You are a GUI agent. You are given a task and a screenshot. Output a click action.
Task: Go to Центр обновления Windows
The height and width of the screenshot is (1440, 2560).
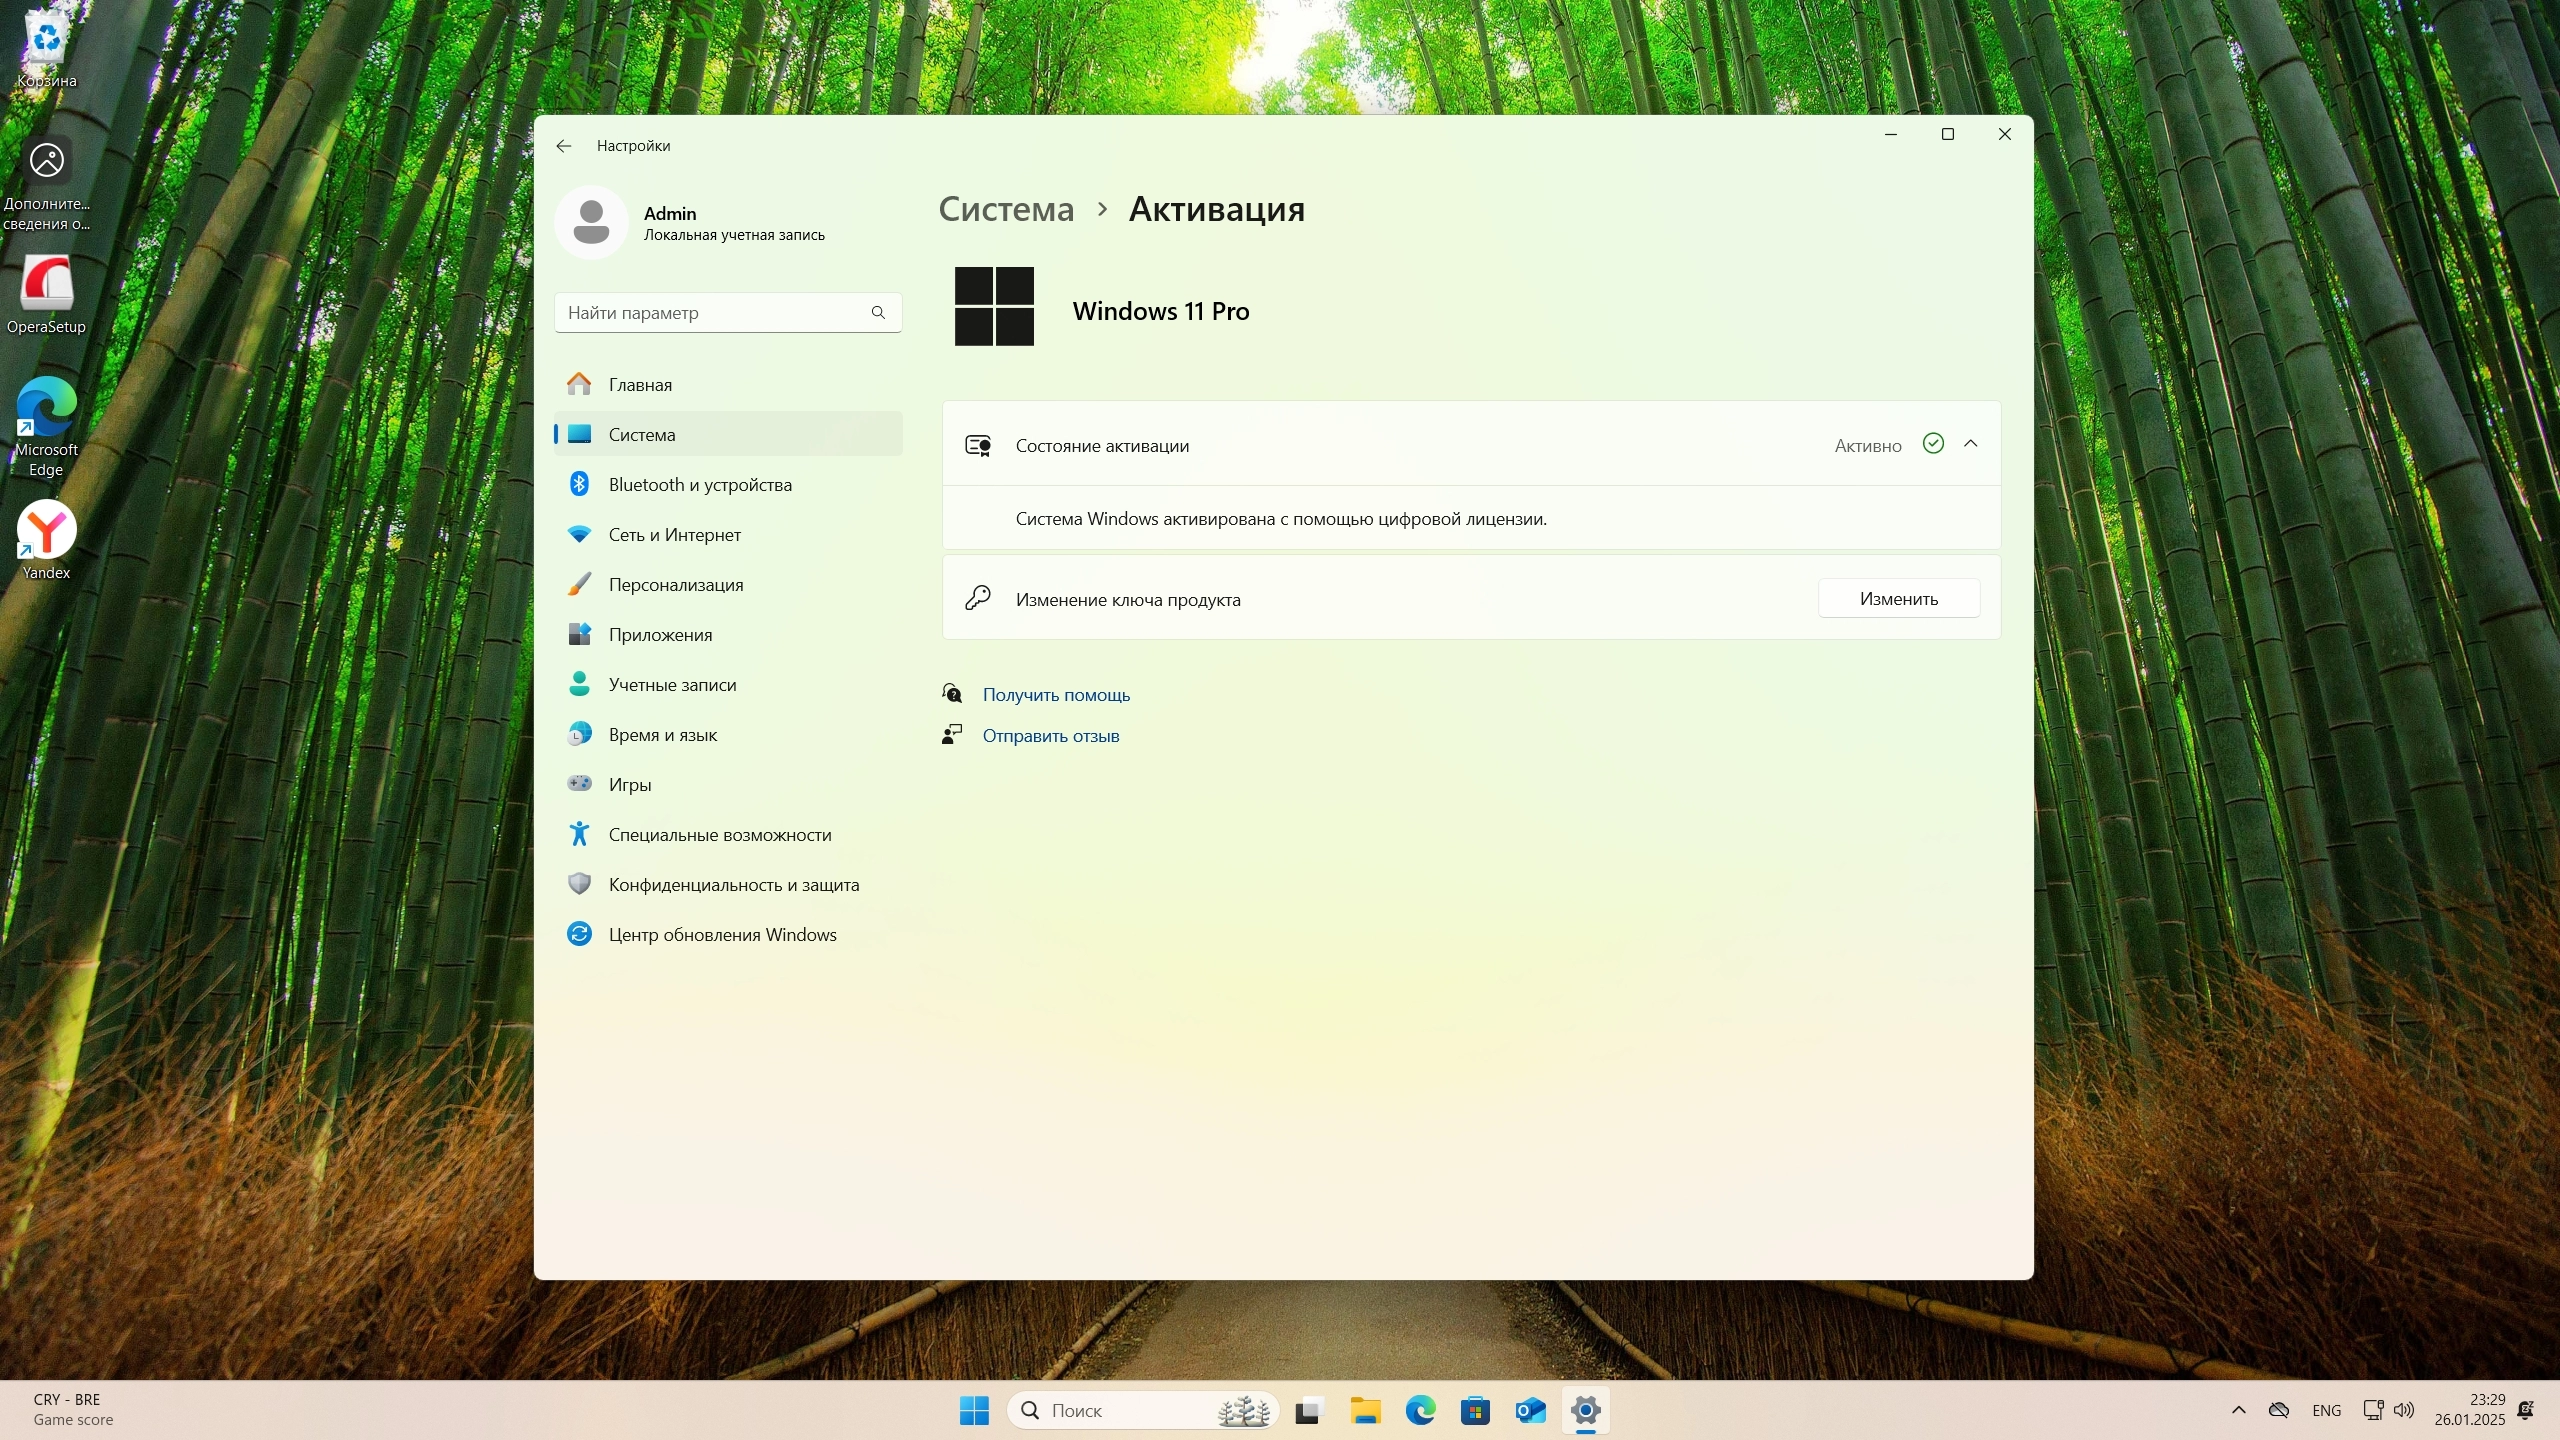[722, 935]
